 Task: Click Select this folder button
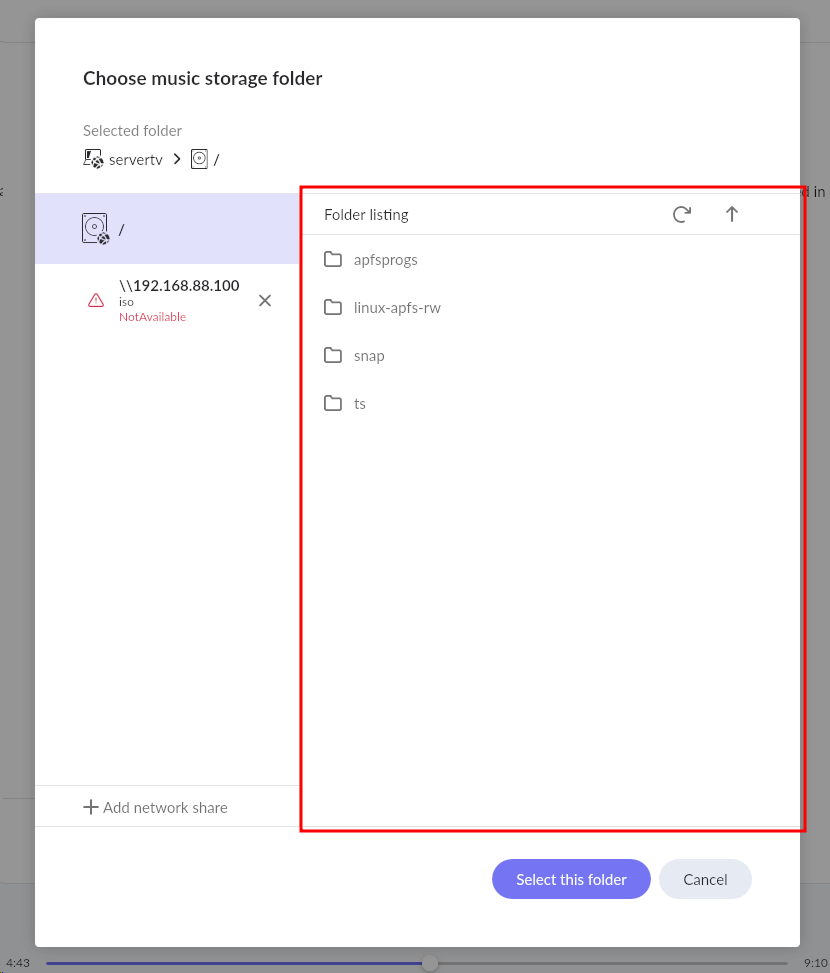571,879
